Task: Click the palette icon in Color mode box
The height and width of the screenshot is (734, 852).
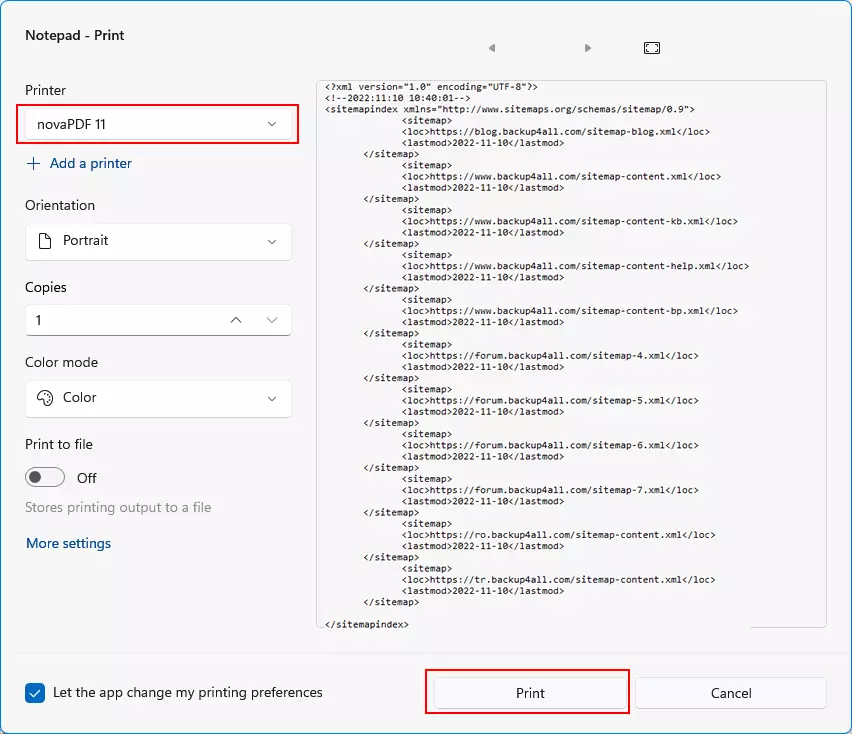Action: [44, 398]
